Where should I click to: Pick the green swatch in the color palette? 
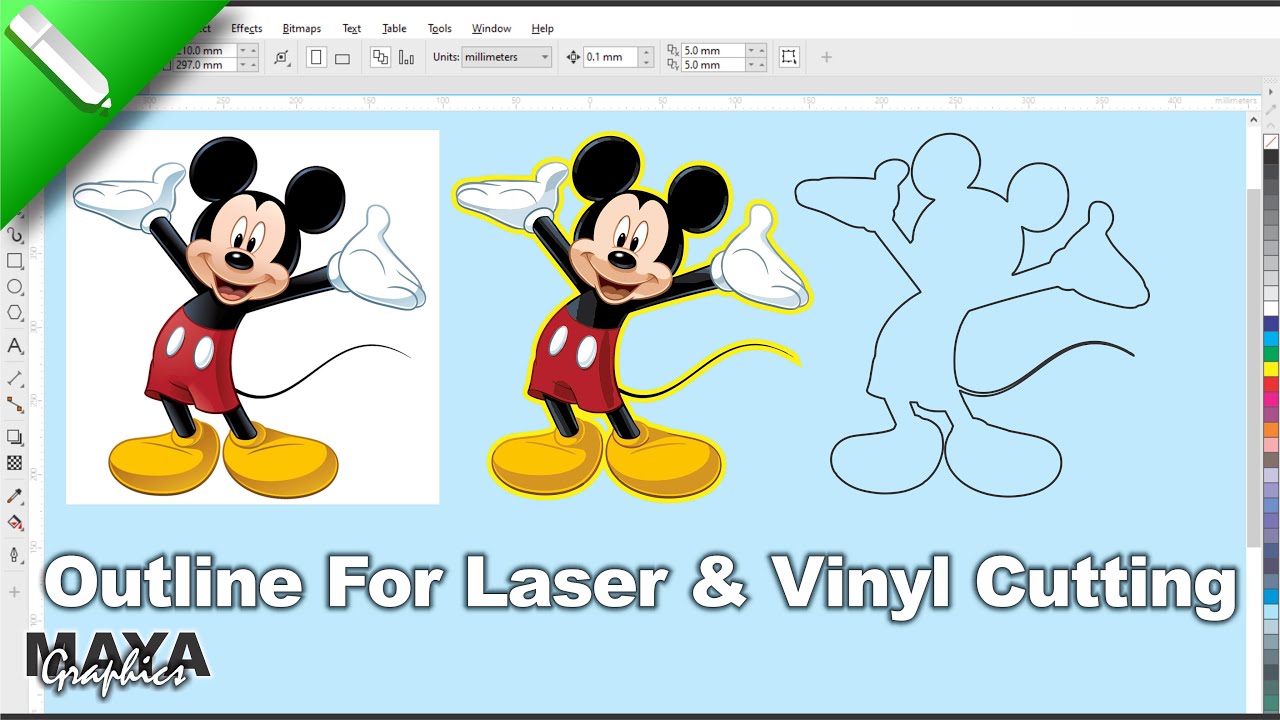click(x=1271, y=354)
